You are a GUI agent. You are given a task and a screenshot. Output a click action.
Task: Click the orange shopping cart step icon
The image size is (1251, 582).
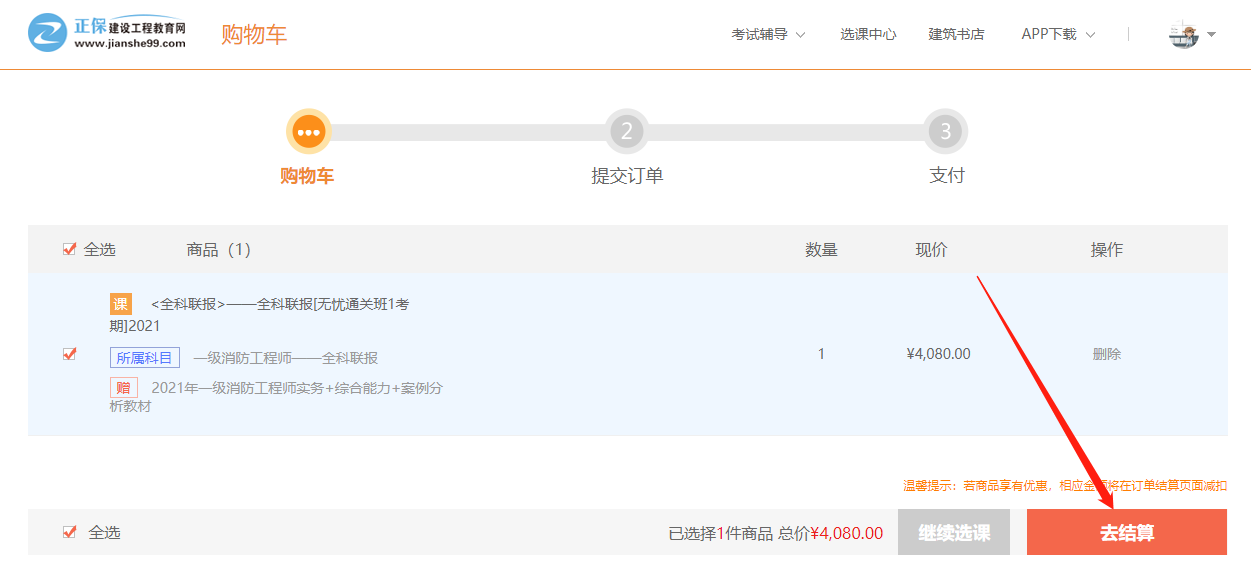(x=308, y=131)
